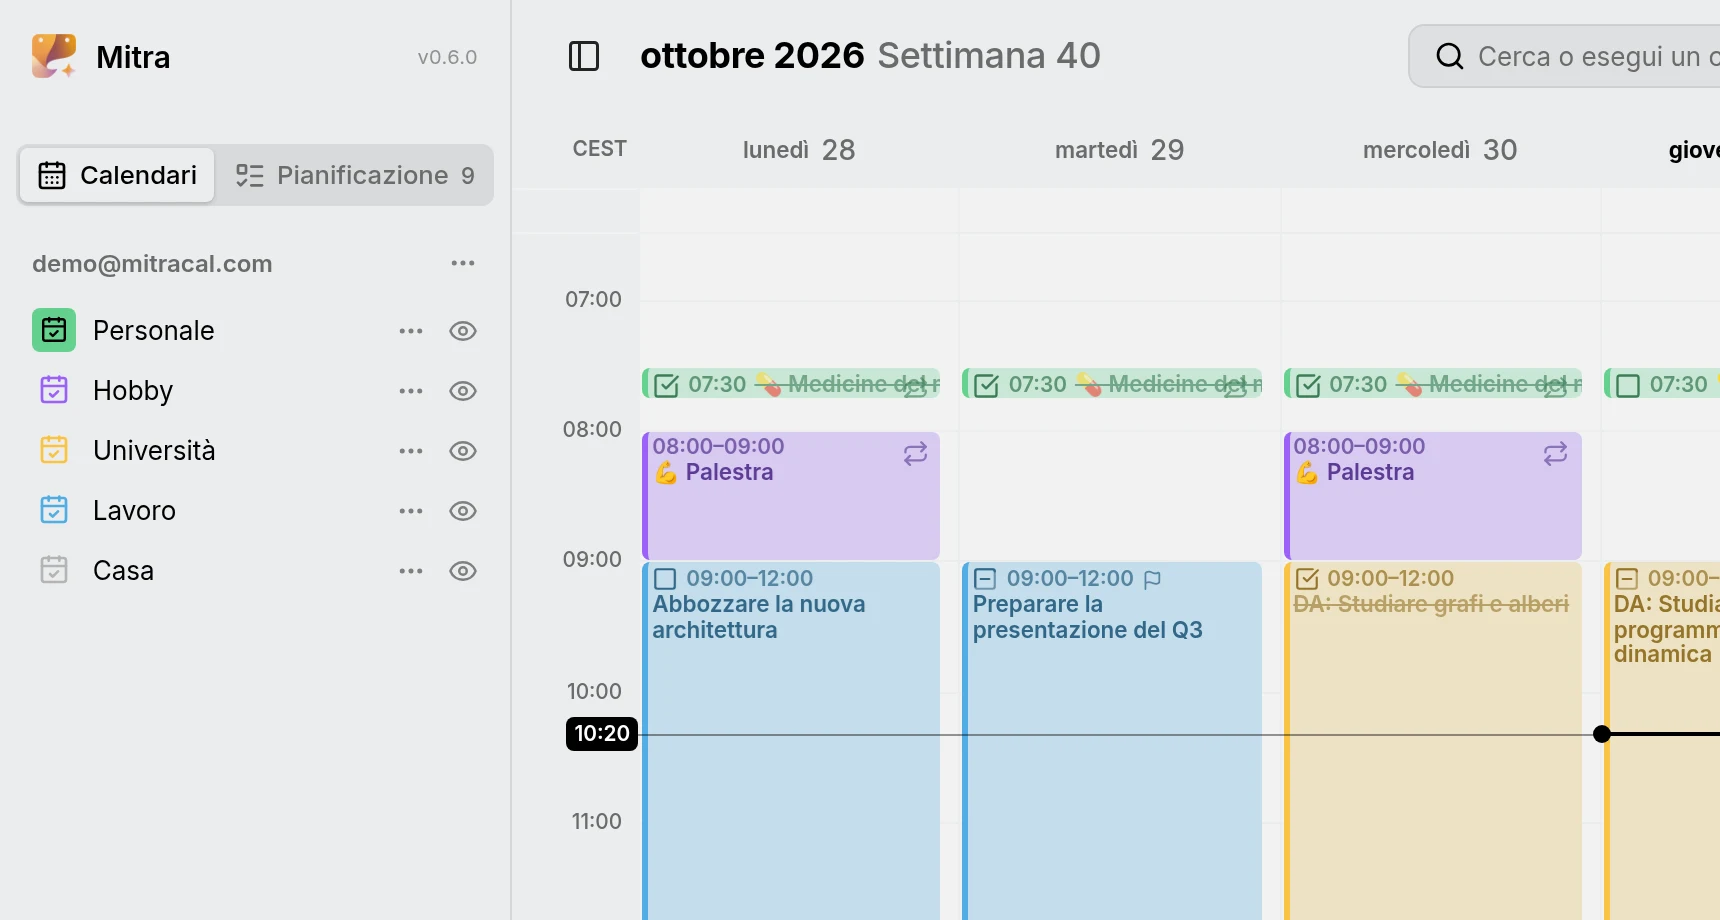Toggle visibility of Università calendar

coord(462,451)
